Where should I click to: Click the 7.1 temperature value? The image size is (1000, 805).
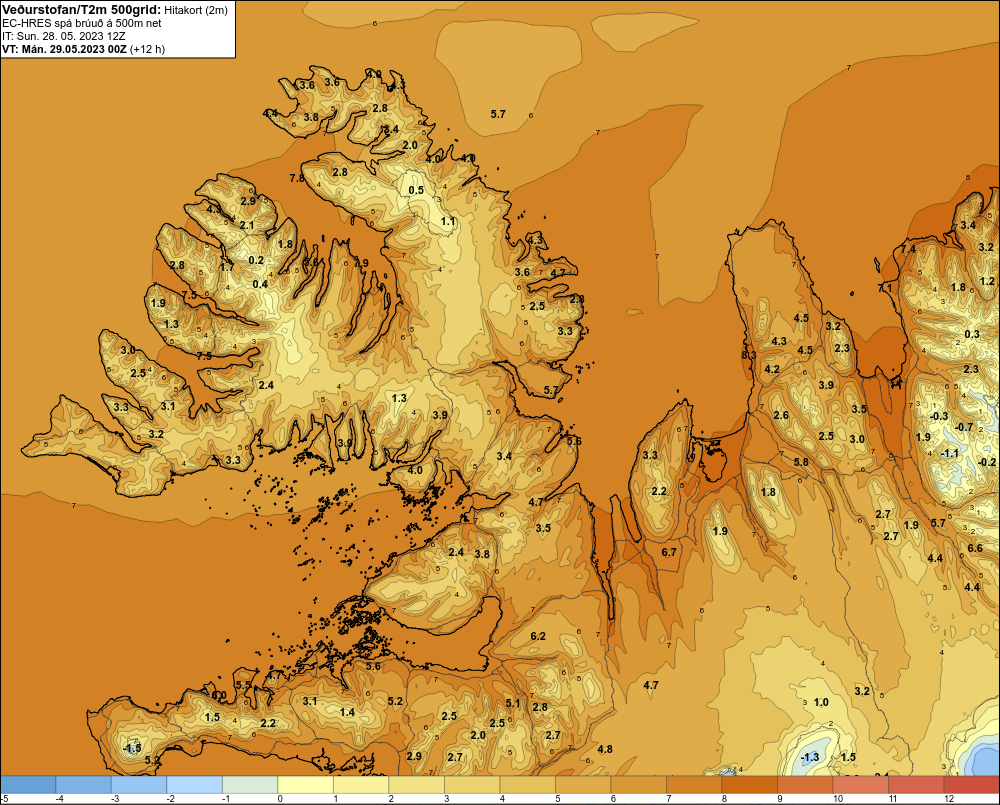885,288
